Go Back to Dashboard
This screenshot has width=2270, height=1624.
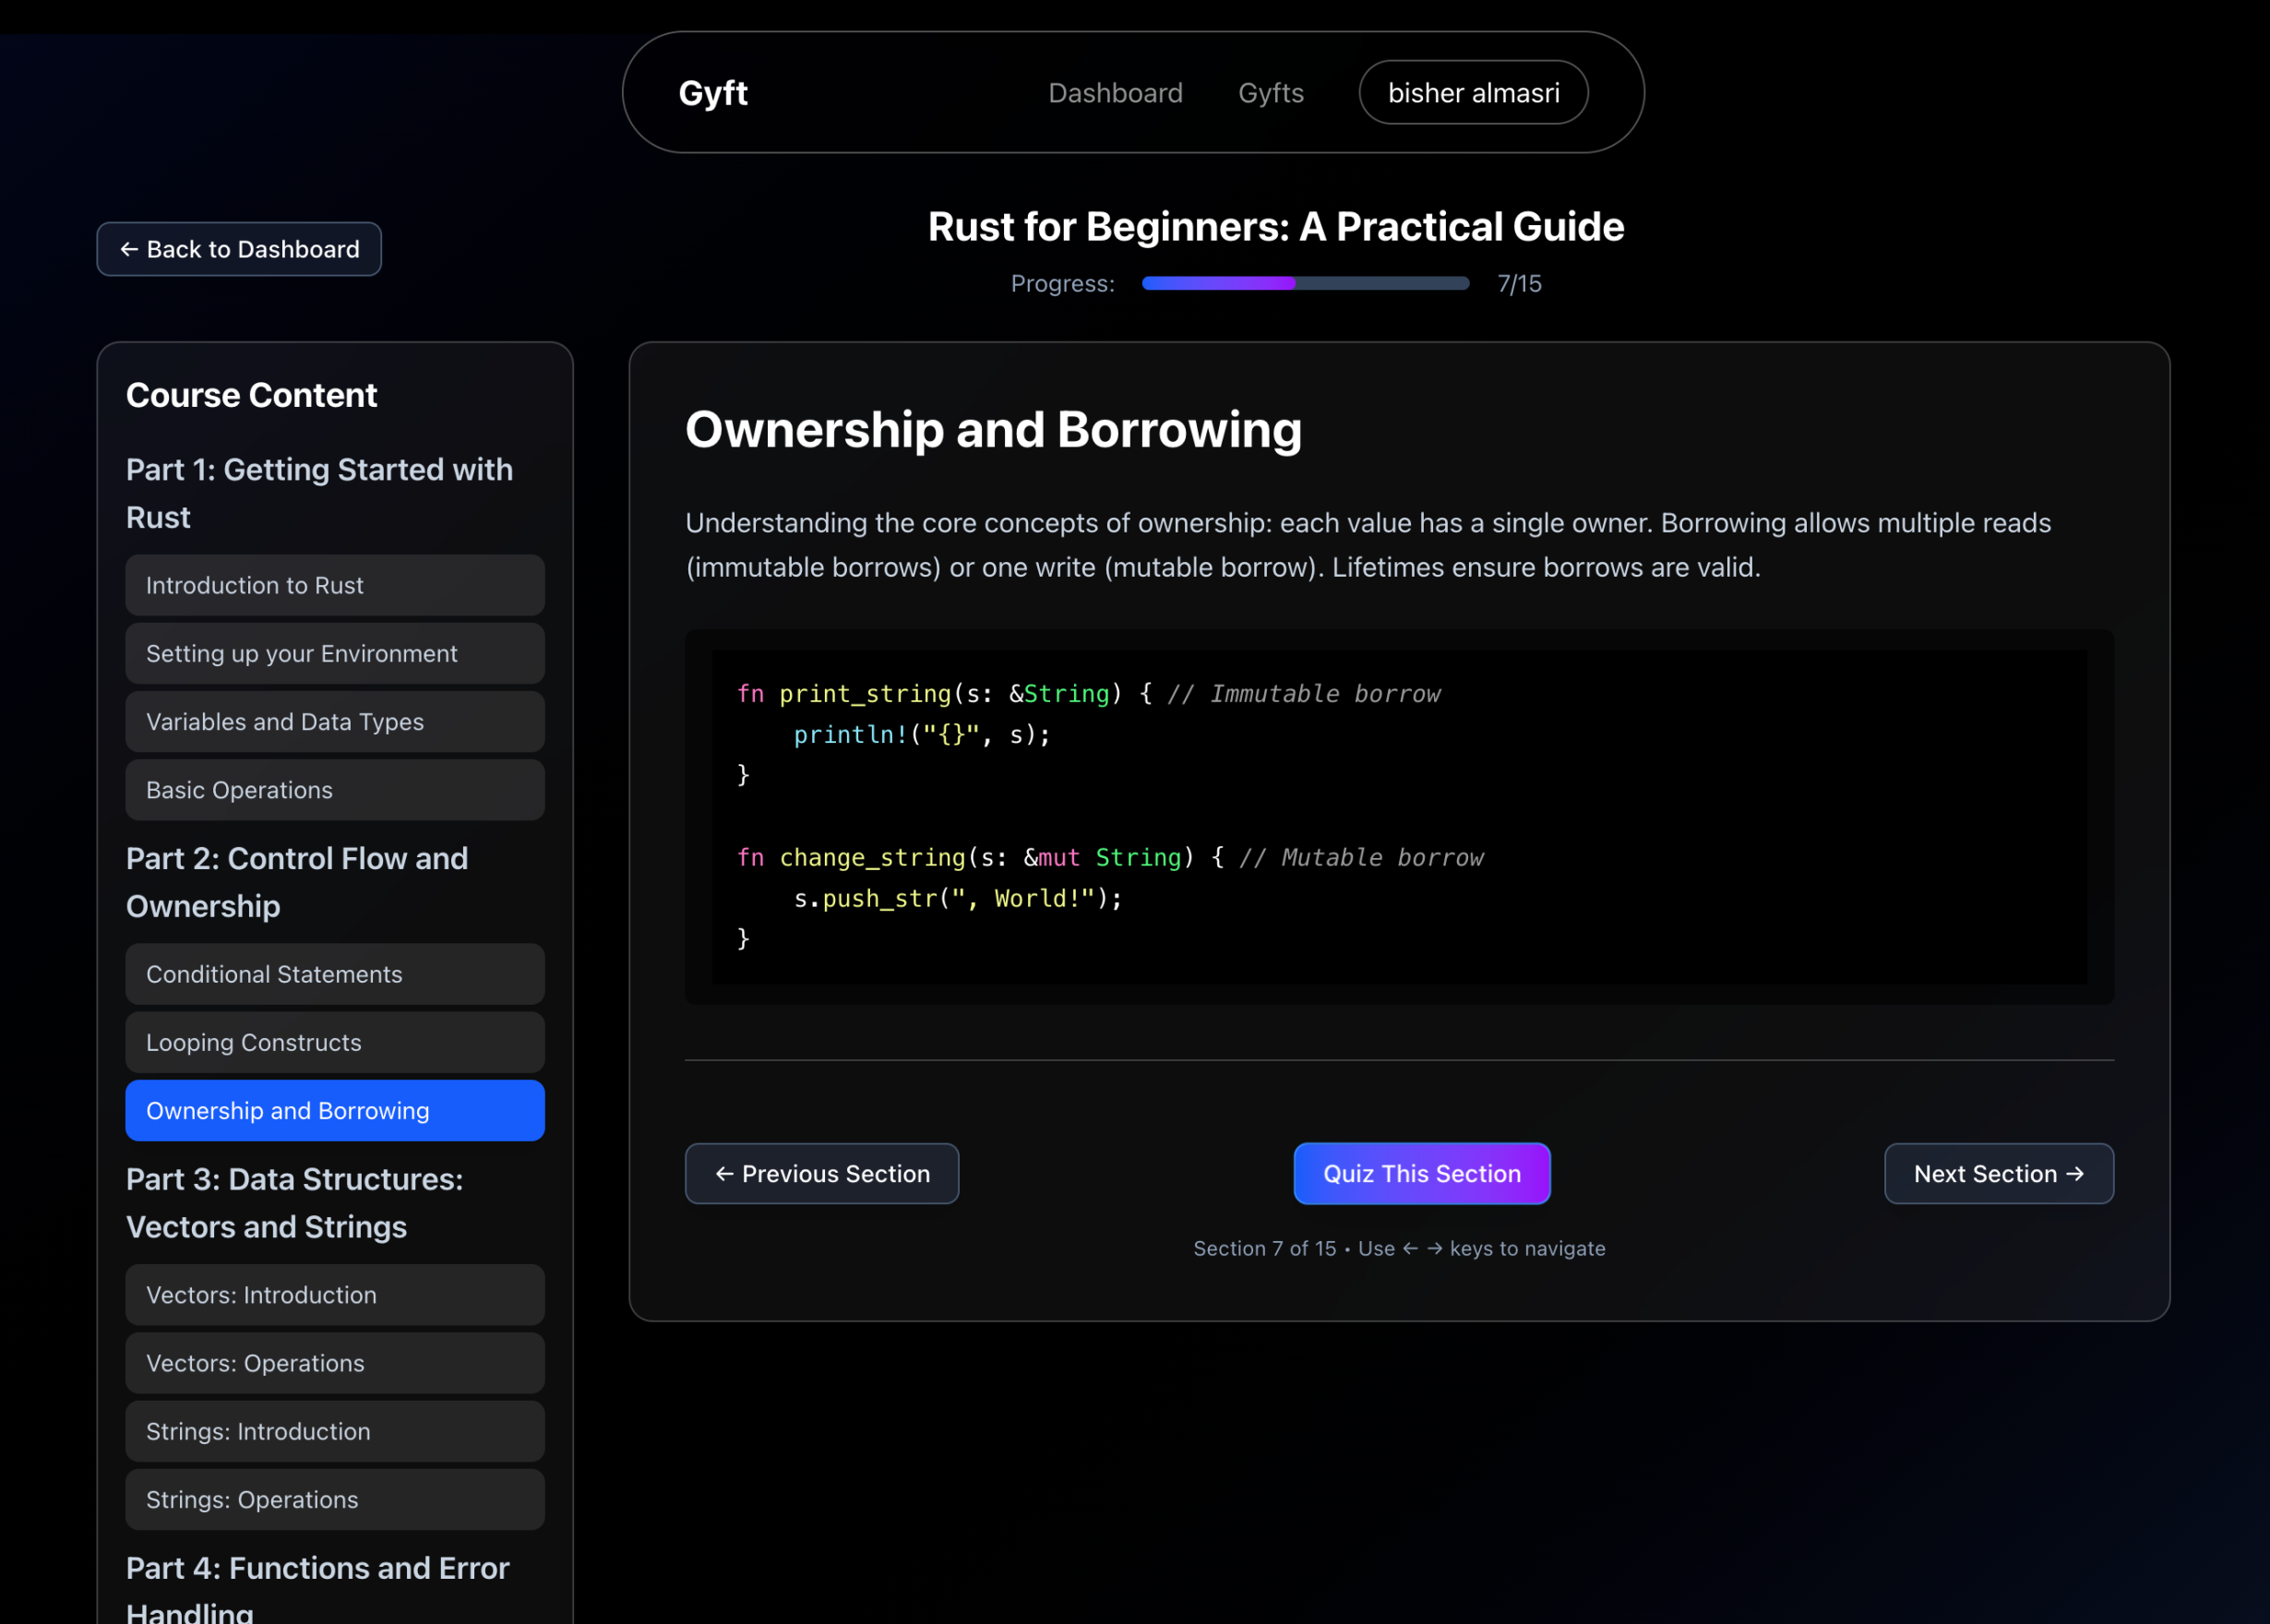[x=239, y=249]
